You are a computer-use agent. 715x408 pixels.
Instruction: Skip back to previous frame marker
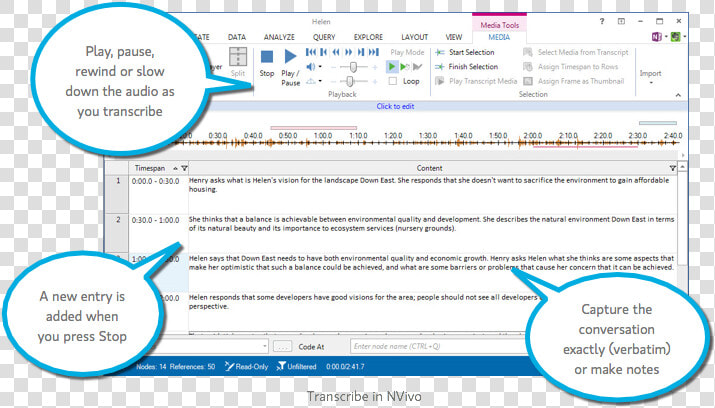click(323, 52)
